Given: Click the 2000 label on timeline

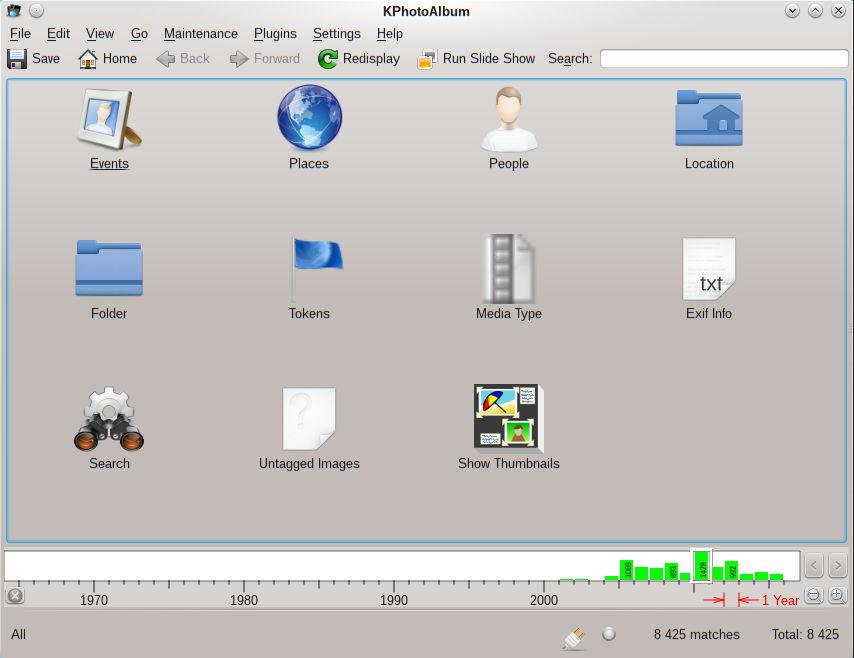Looking at the screenshot, I should [x=544, y=600].
